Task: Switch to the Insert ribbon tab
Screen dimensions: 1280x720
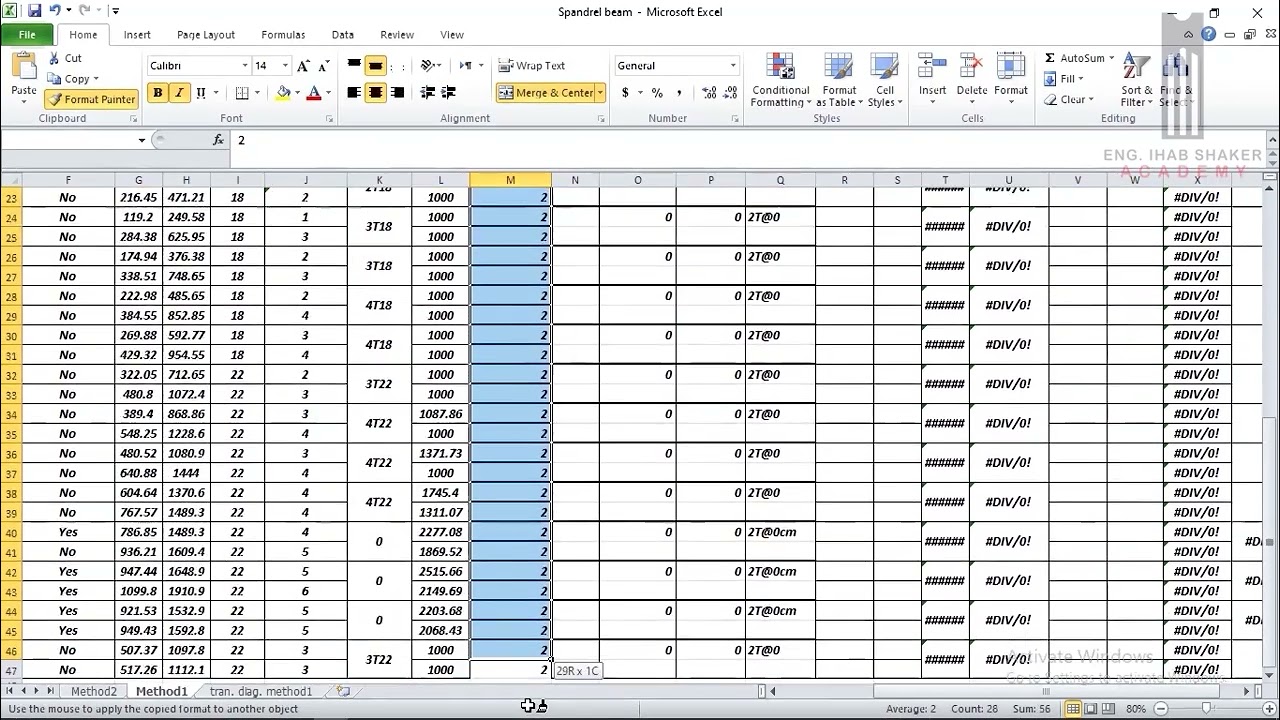Action: tap(137, 35)
